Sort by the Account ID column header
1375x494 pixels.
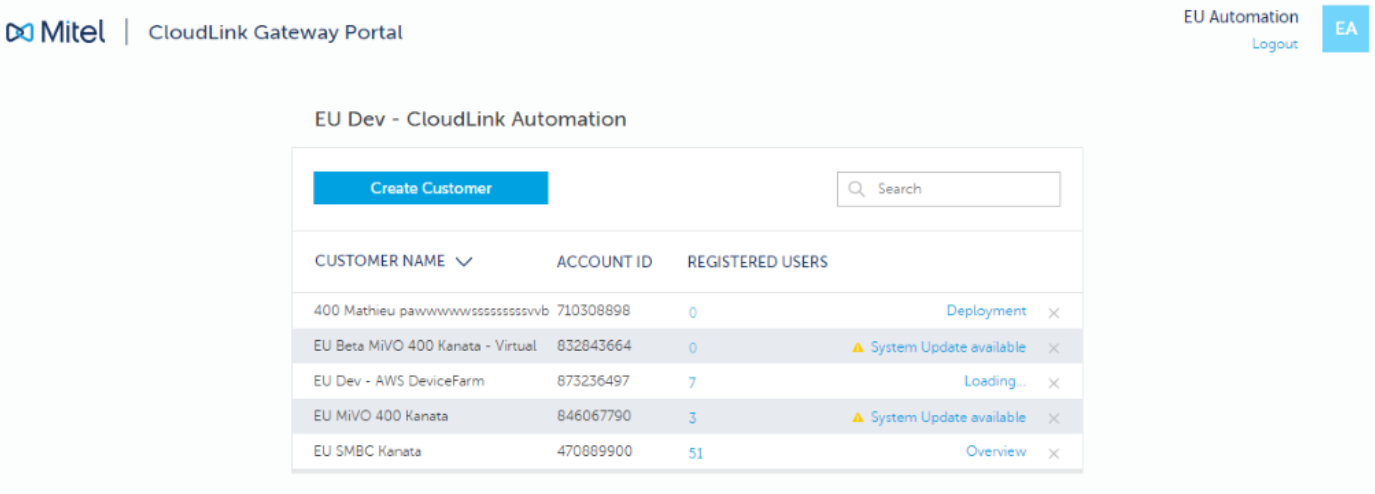pos(604,262)
